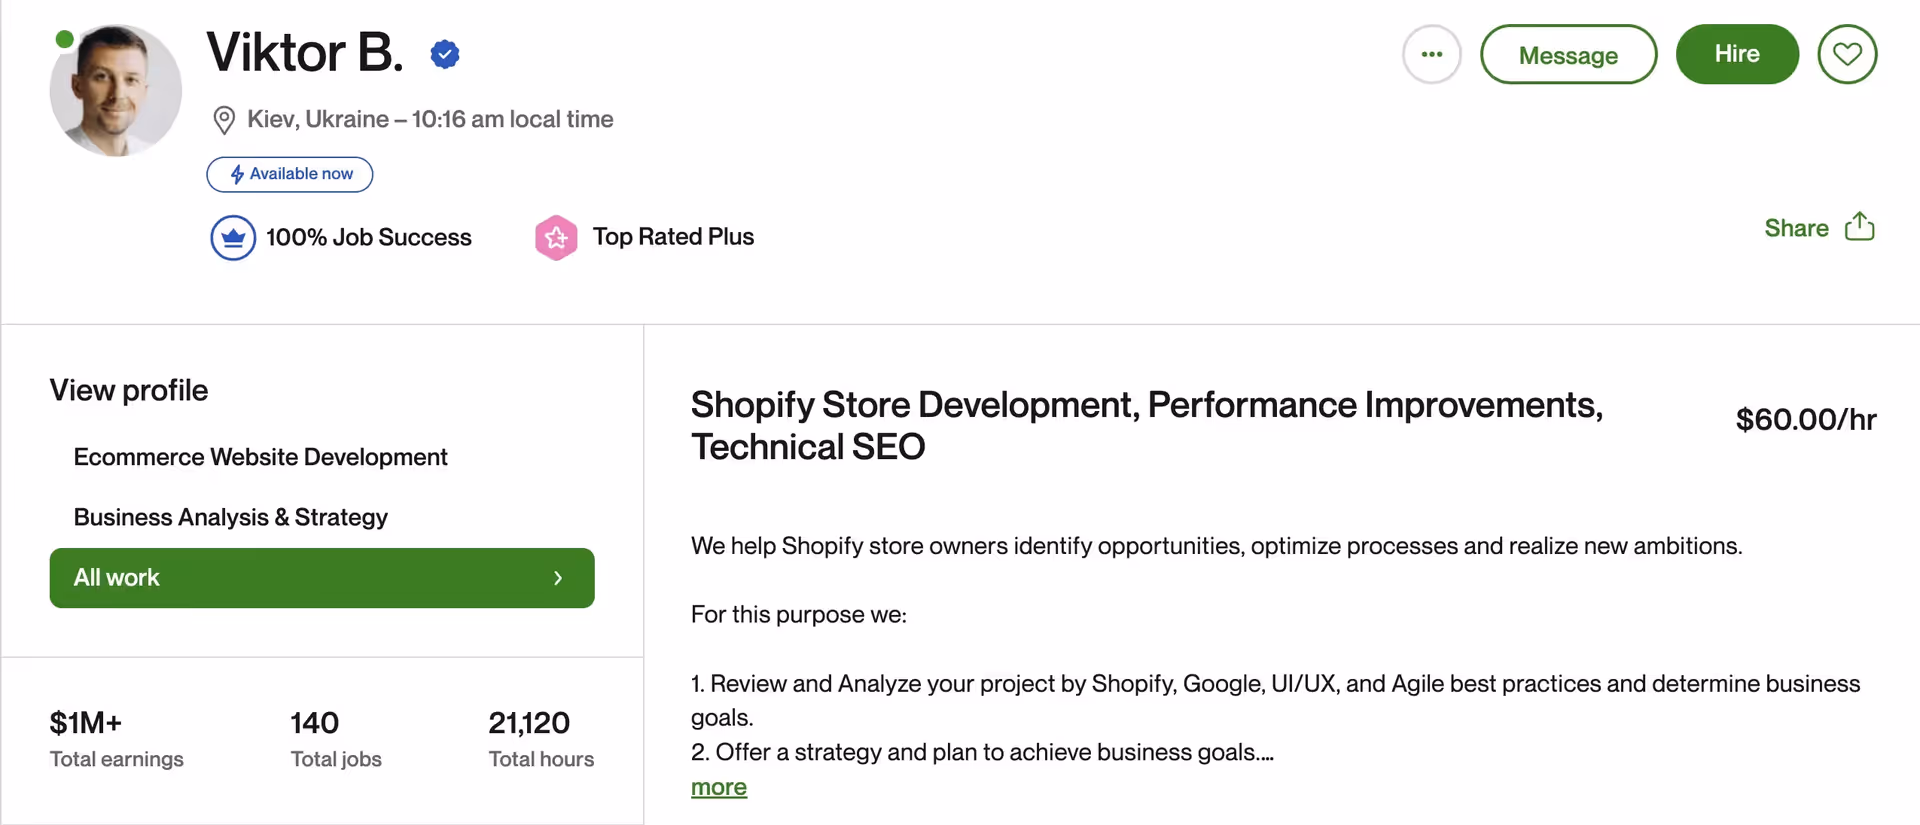Click the 140 Total jobs stat
This screenshot has height=825, width=1920.
336,739
